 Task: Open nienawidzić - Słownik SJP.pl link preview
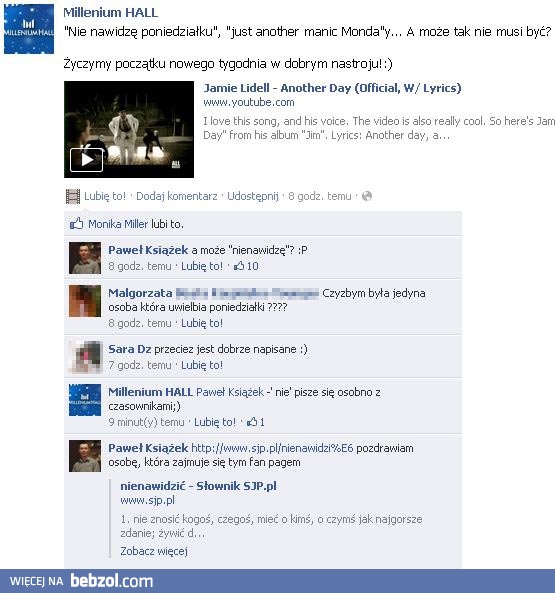tap(198, 486)
